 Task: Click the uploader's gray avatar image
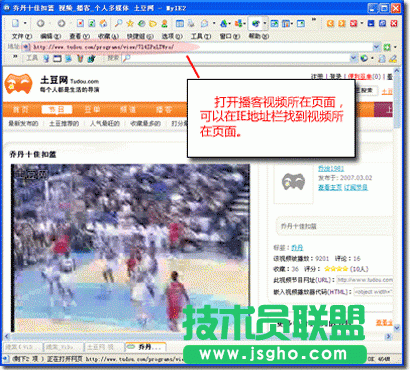(293, 182)
